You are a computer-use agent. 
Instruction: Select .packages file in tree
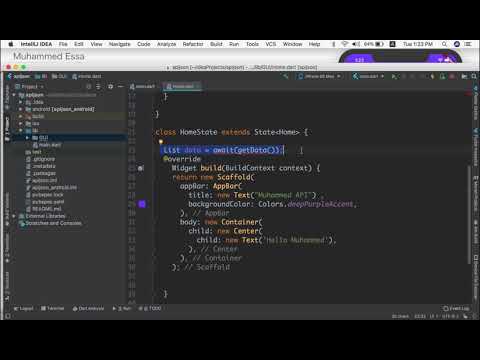(x=41, y=173)
